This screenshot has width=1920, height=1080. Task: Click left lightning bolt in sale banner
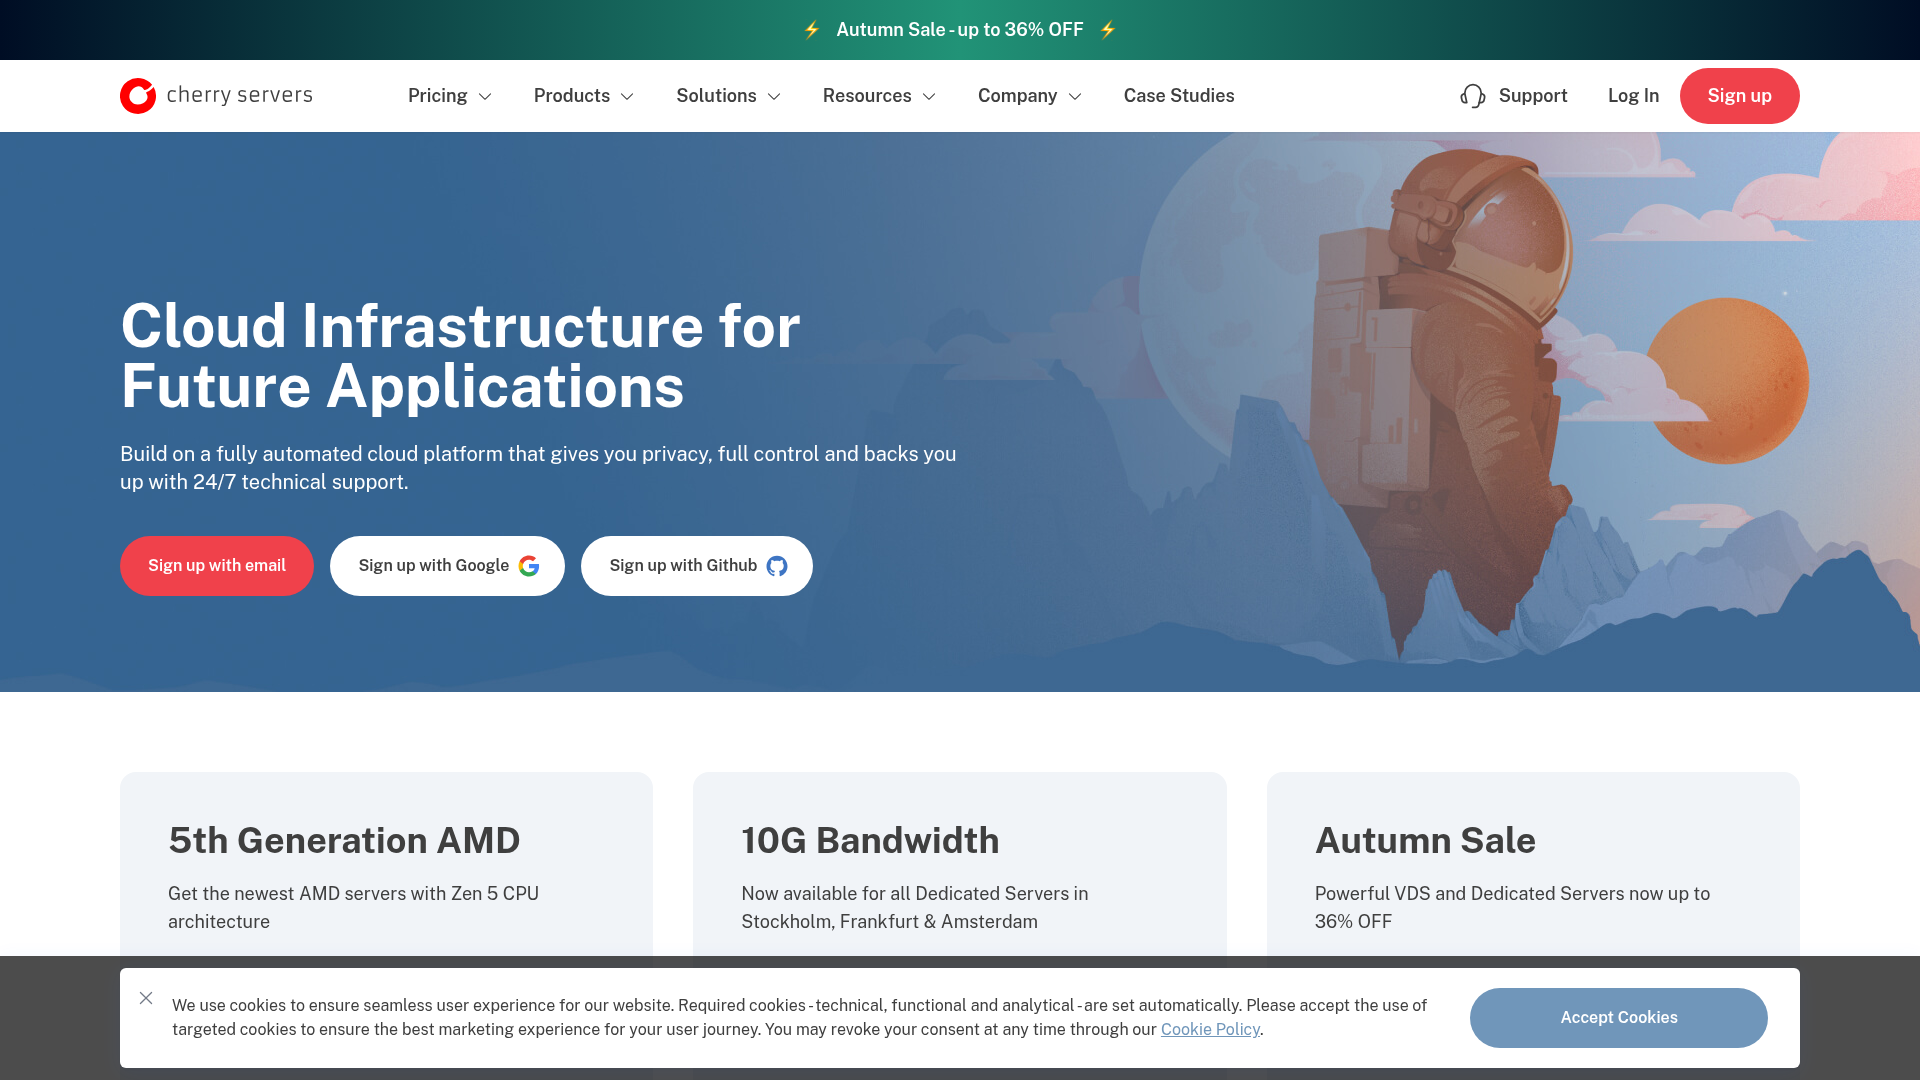point(812,30)
